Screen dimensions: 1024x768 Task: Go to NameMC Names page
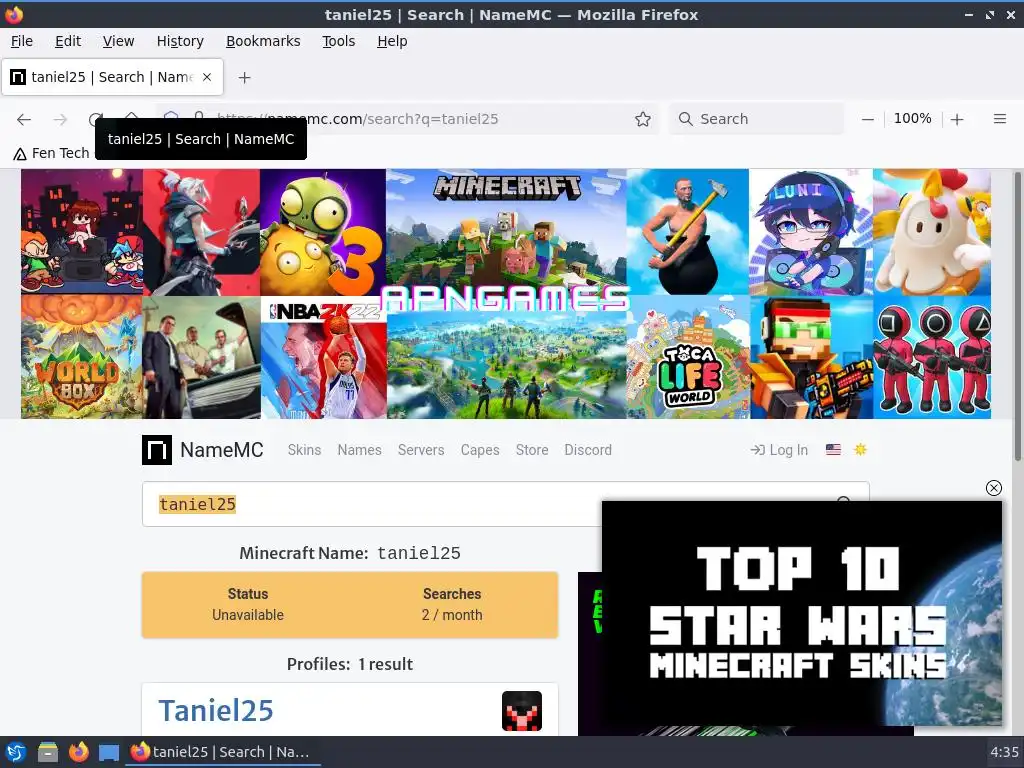359,450
